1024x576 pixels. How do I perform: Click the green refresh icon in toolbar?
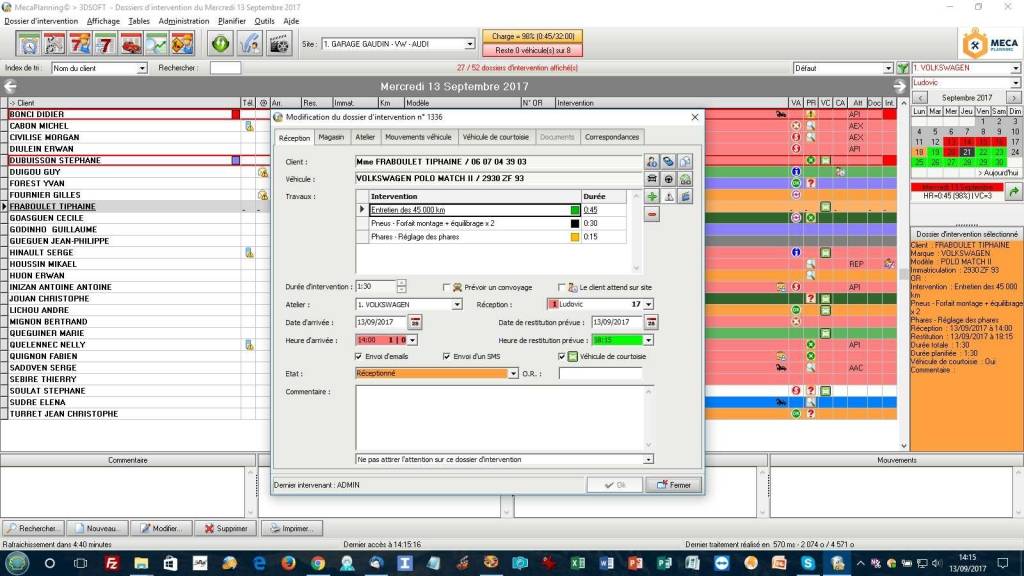pos(220,44)
